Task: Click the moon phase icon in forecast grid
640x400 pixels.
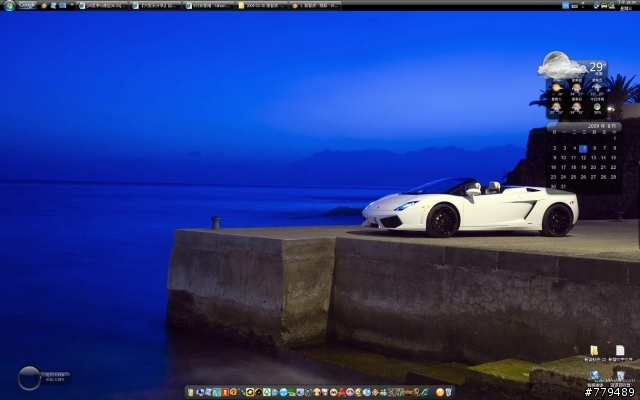Action: point(597,106)
